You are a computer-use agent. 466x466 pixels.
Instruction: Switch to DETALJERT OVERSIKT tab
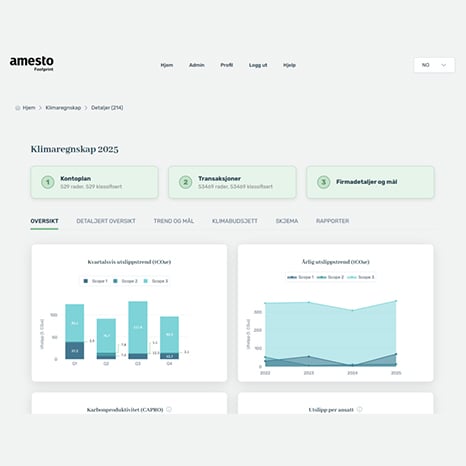pos(106,221)
